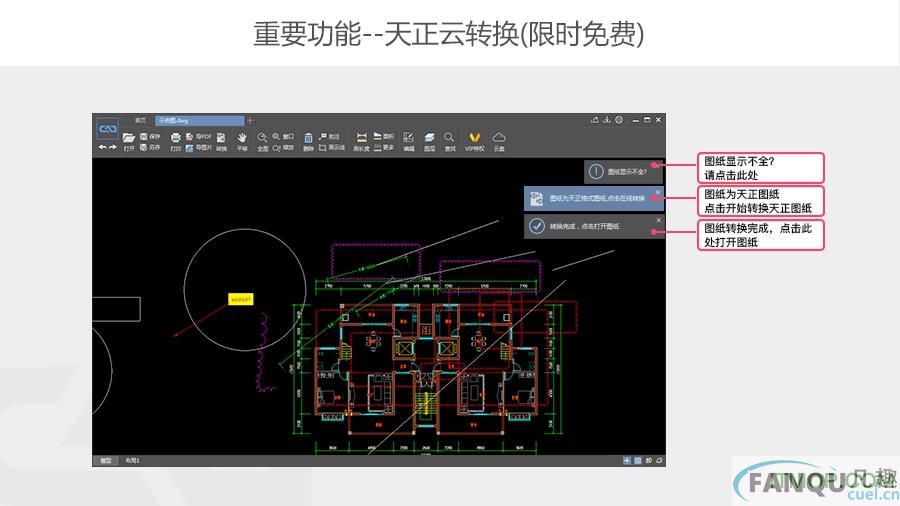
Task: Click last status bar icon bottom right
Action: [x=660, y=461]
